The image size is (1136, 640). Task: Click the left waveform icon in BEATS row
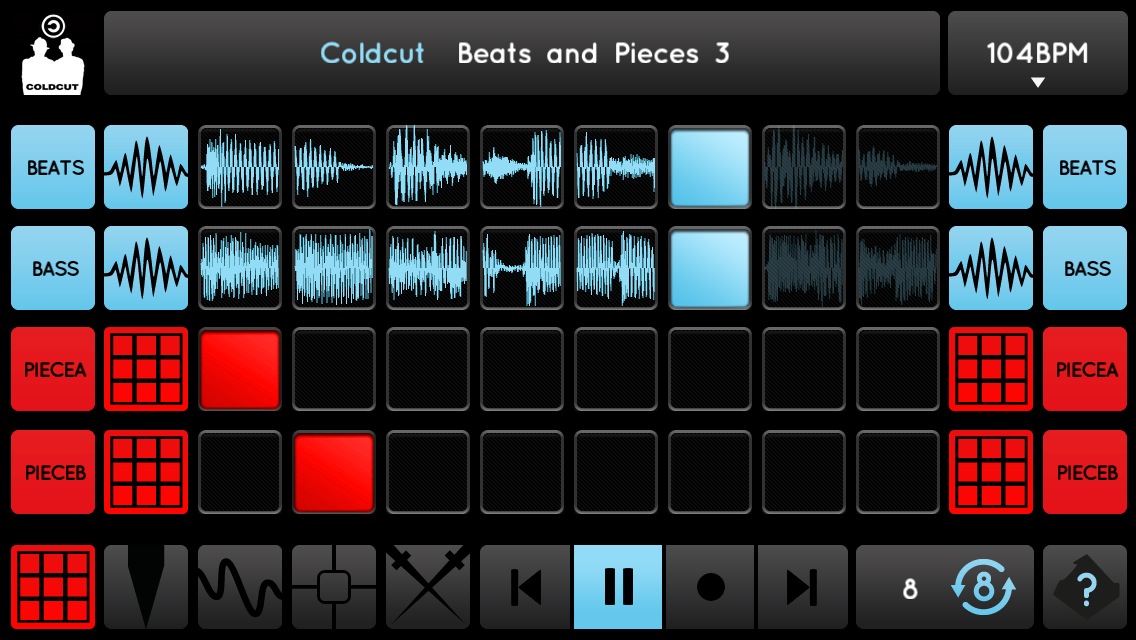[146, 167]
